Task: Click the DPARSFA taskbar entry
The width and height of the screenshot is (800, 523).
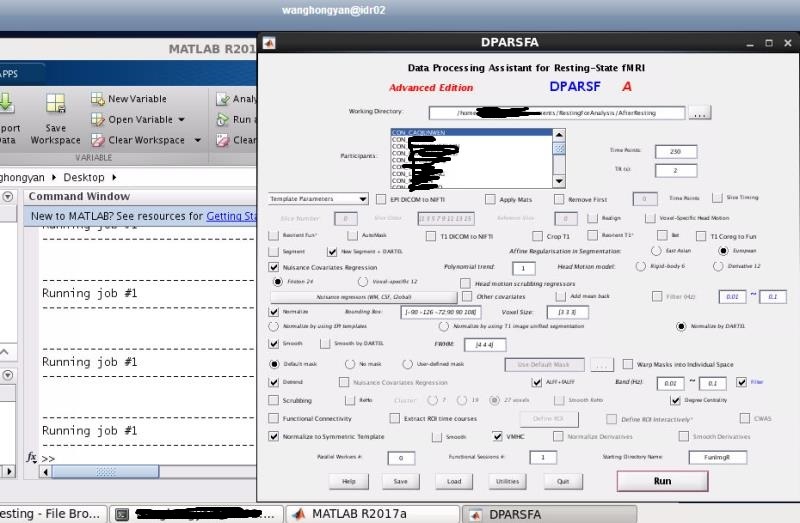Action: point(549,514)
